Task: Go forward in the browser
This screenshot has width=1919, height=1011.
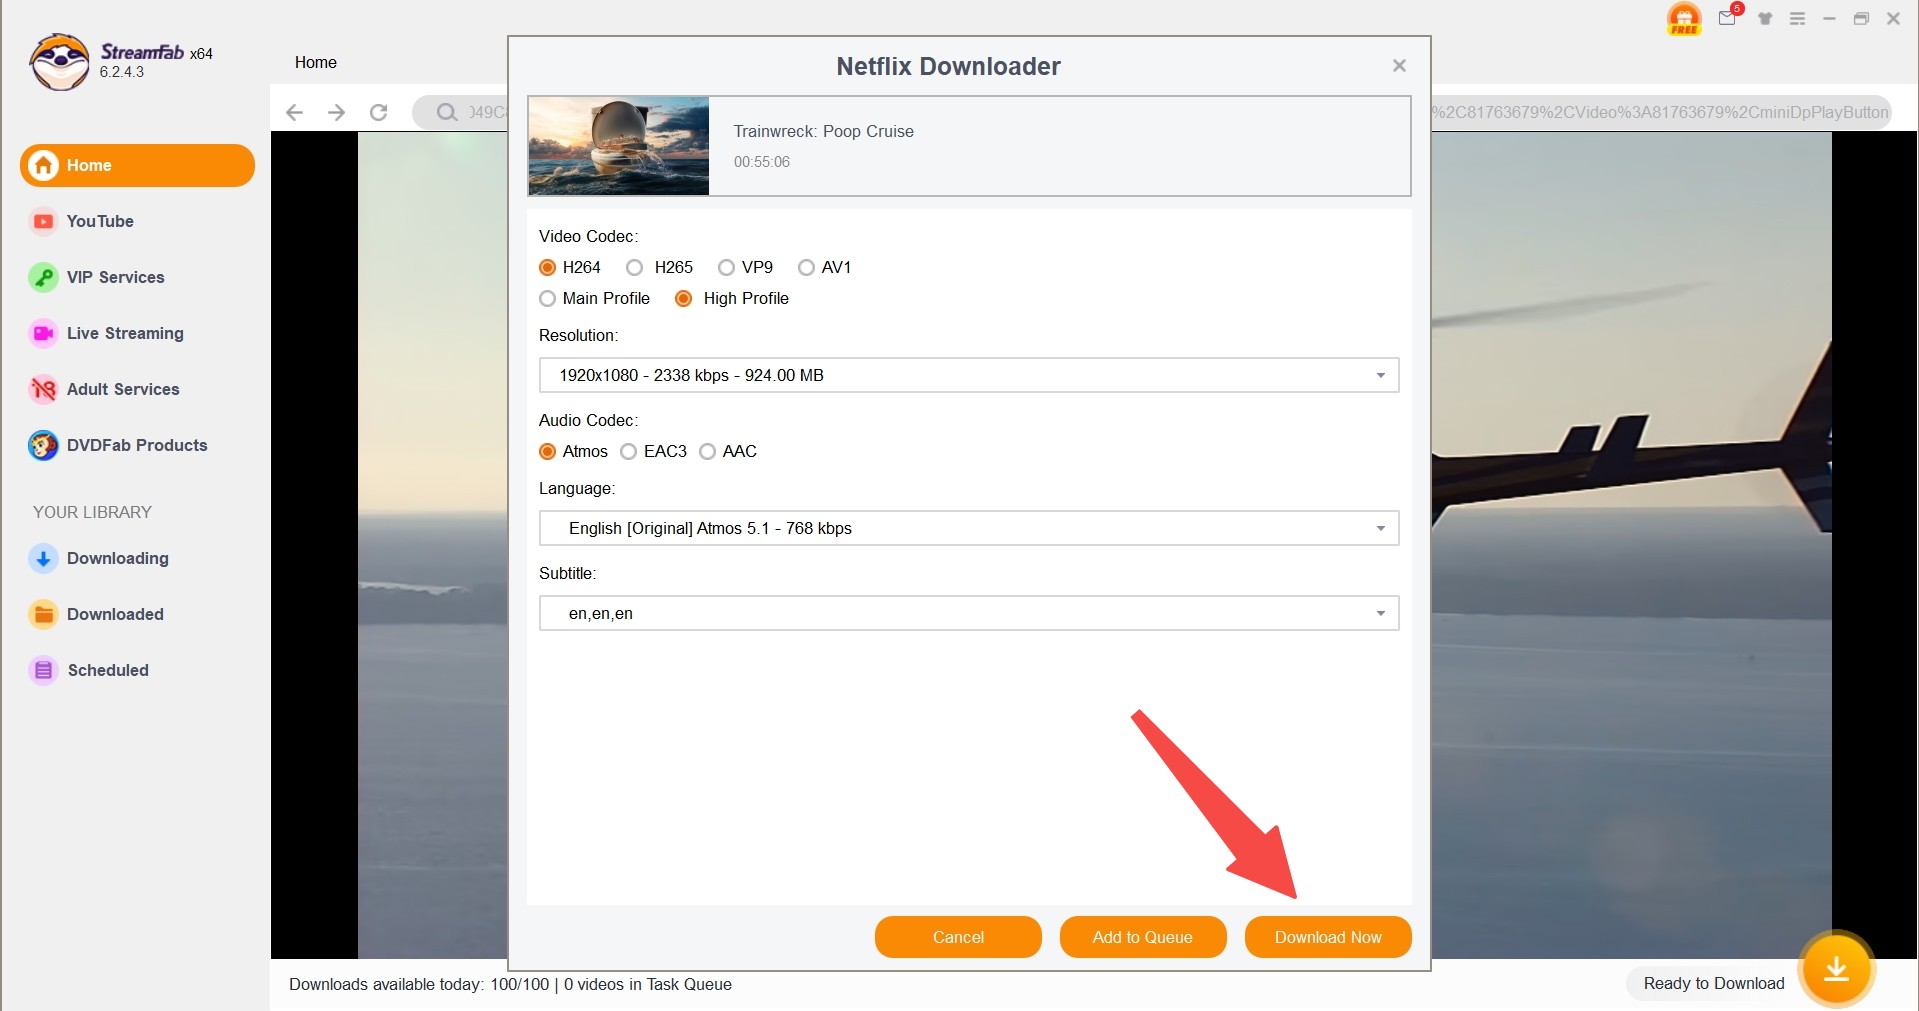Action: pos(336,112)
